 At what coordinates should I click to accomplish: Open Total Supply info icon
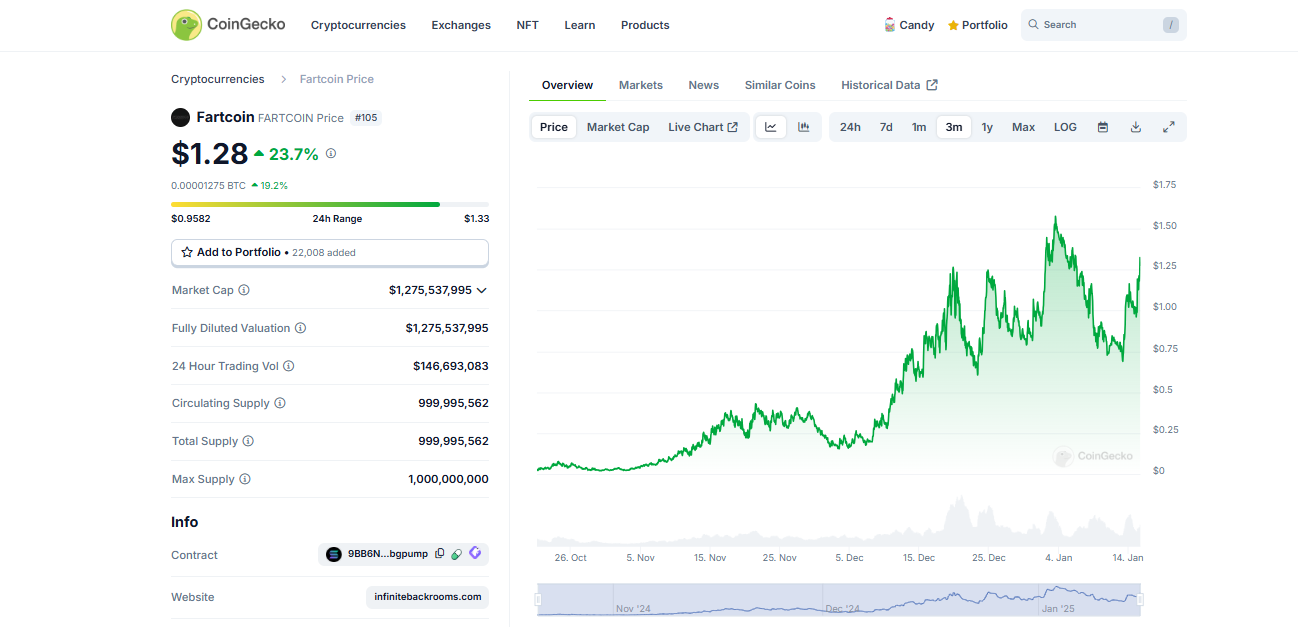(248, 441)
